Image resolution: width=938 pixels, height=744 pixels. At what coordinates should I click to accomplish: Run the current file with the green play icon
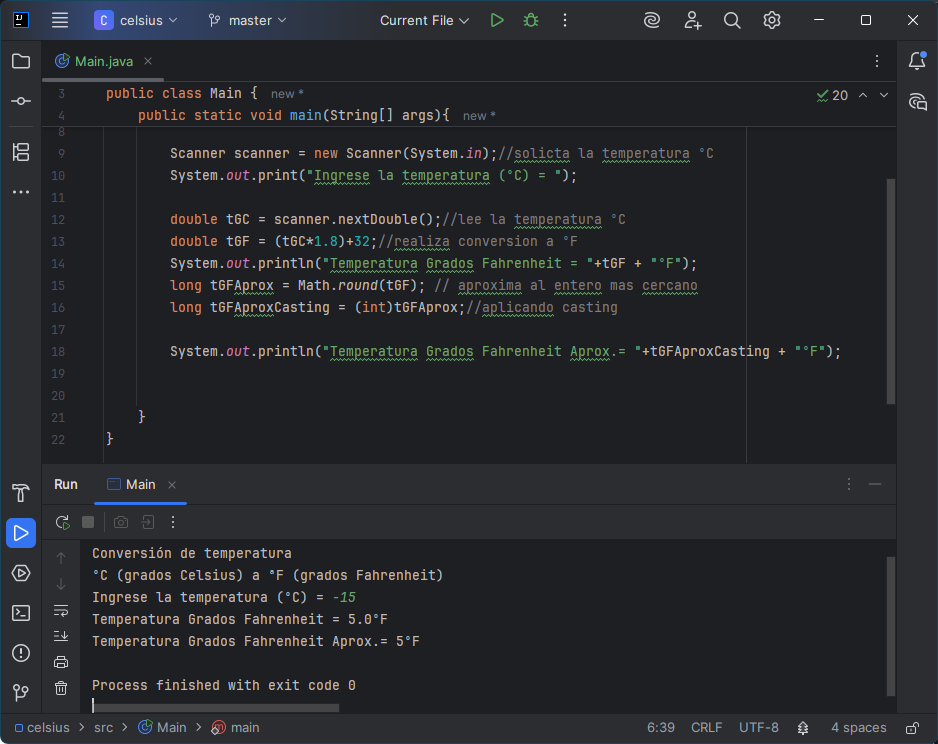(x=497, y=20)
